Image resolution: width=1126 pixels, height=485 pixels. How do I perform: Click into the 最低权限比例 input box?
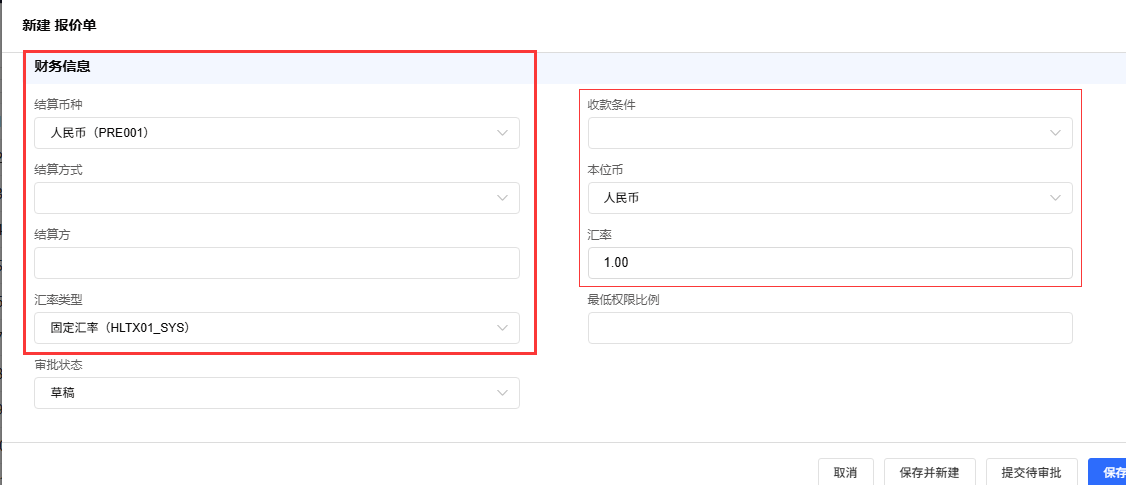click(x=830, y=328)
